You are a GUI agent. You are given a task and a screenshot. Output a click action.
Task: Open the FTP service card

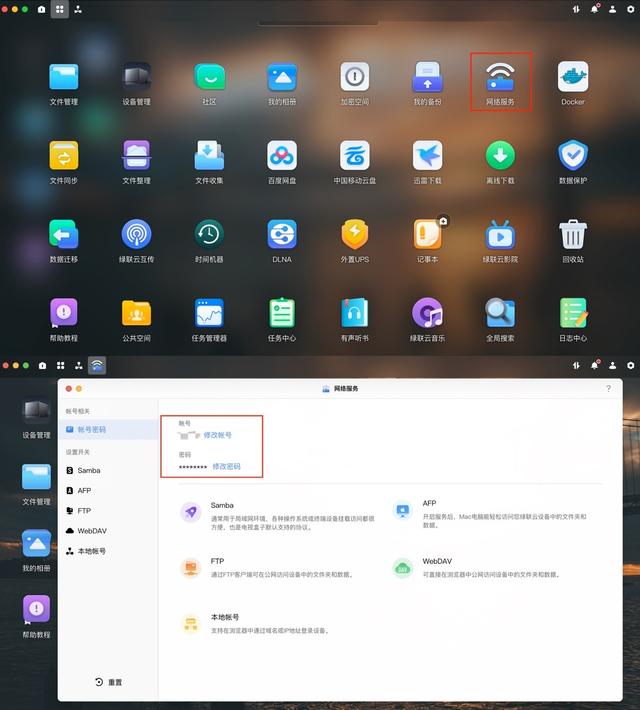(267, 568)
